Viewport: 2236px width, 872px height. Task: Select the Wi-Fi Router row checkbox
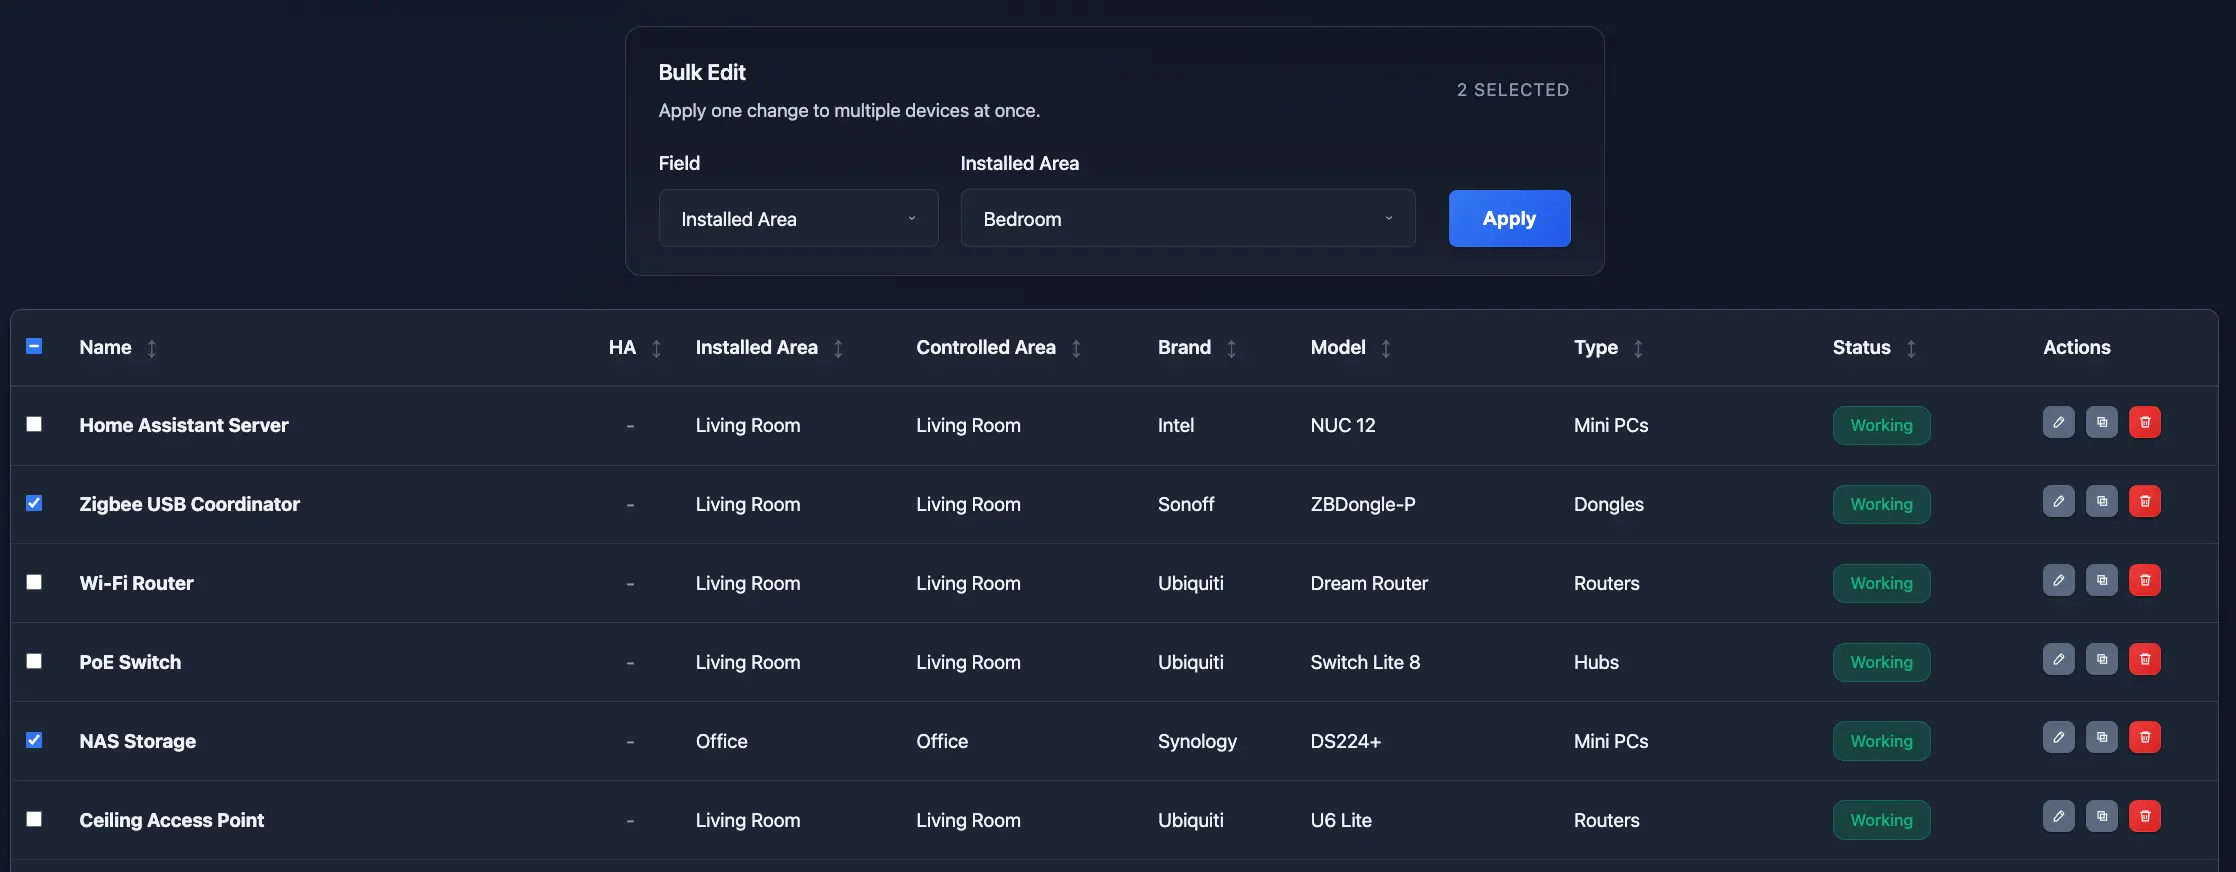[x=34, y=582]
